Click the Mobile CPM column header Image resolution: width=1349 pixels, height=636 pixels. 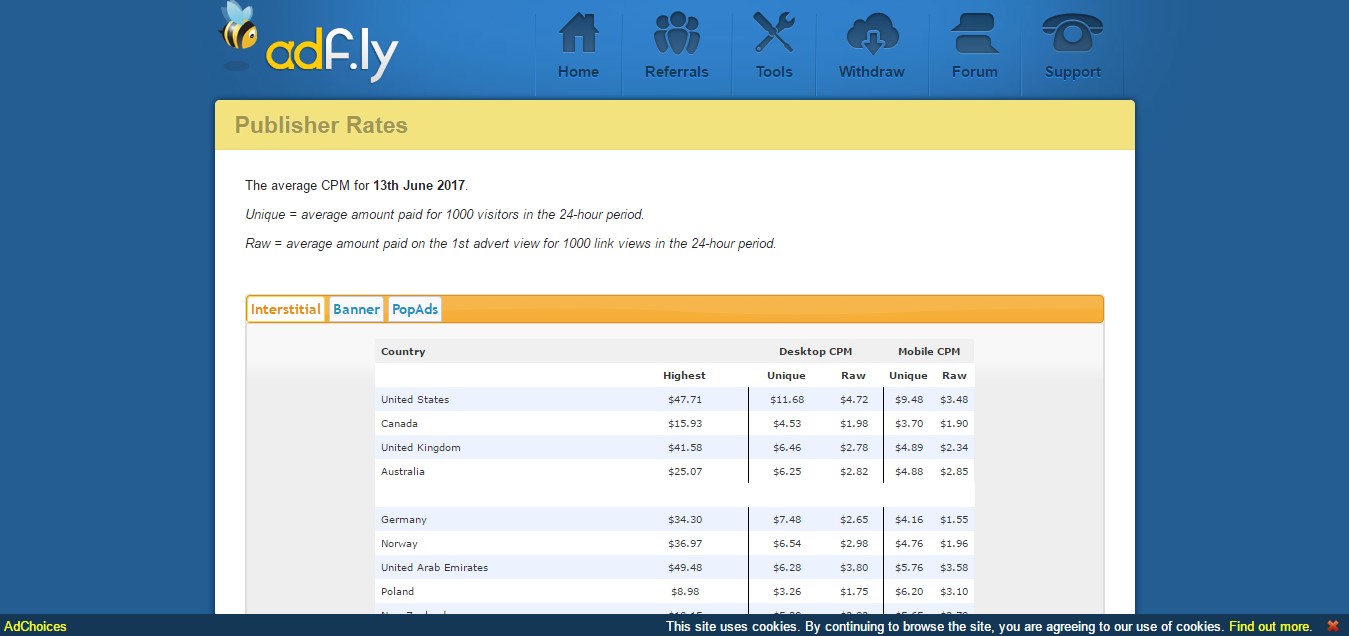click(x=928, y=351)
